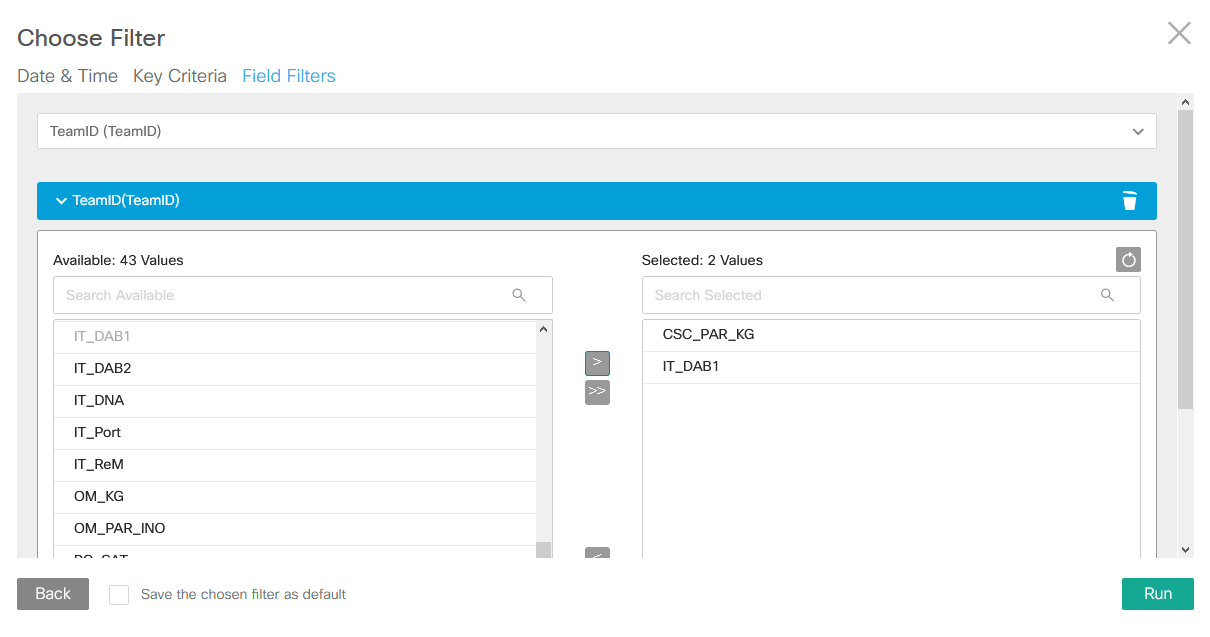Move item back left with < button
This screenshot has height=637, width=1210.
pyautogui.click(x=597, y=554)
